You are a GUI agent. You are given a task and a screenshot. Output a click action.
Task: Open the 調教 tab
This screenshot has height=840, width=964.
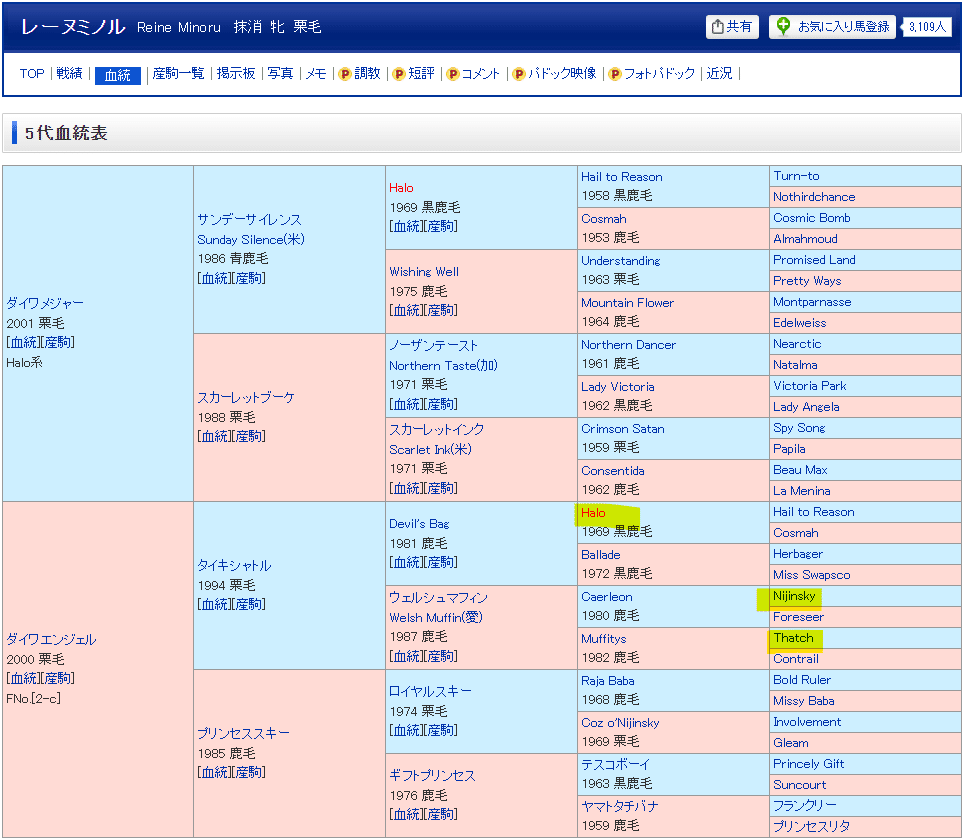tap(368, 74)
